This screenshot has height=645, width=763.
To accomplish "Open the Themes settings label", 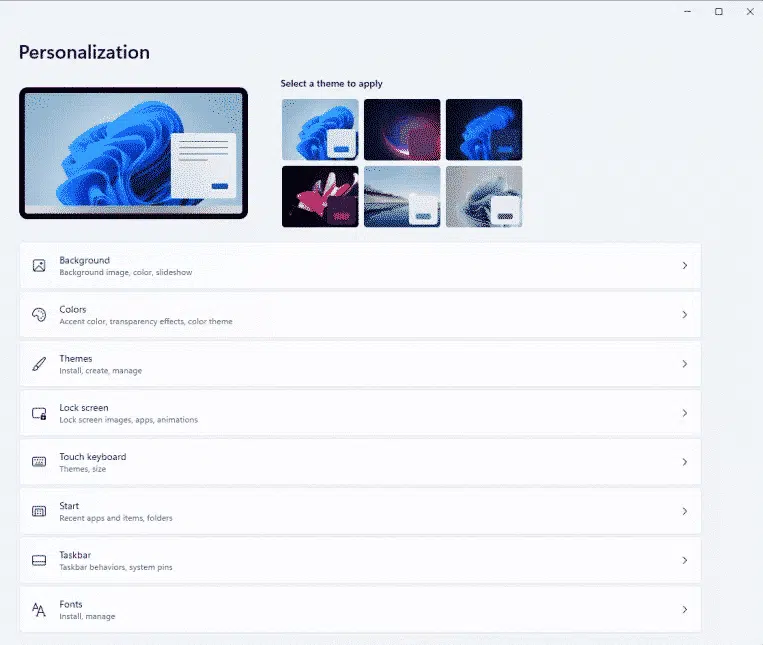I will (x=75, y=358).
